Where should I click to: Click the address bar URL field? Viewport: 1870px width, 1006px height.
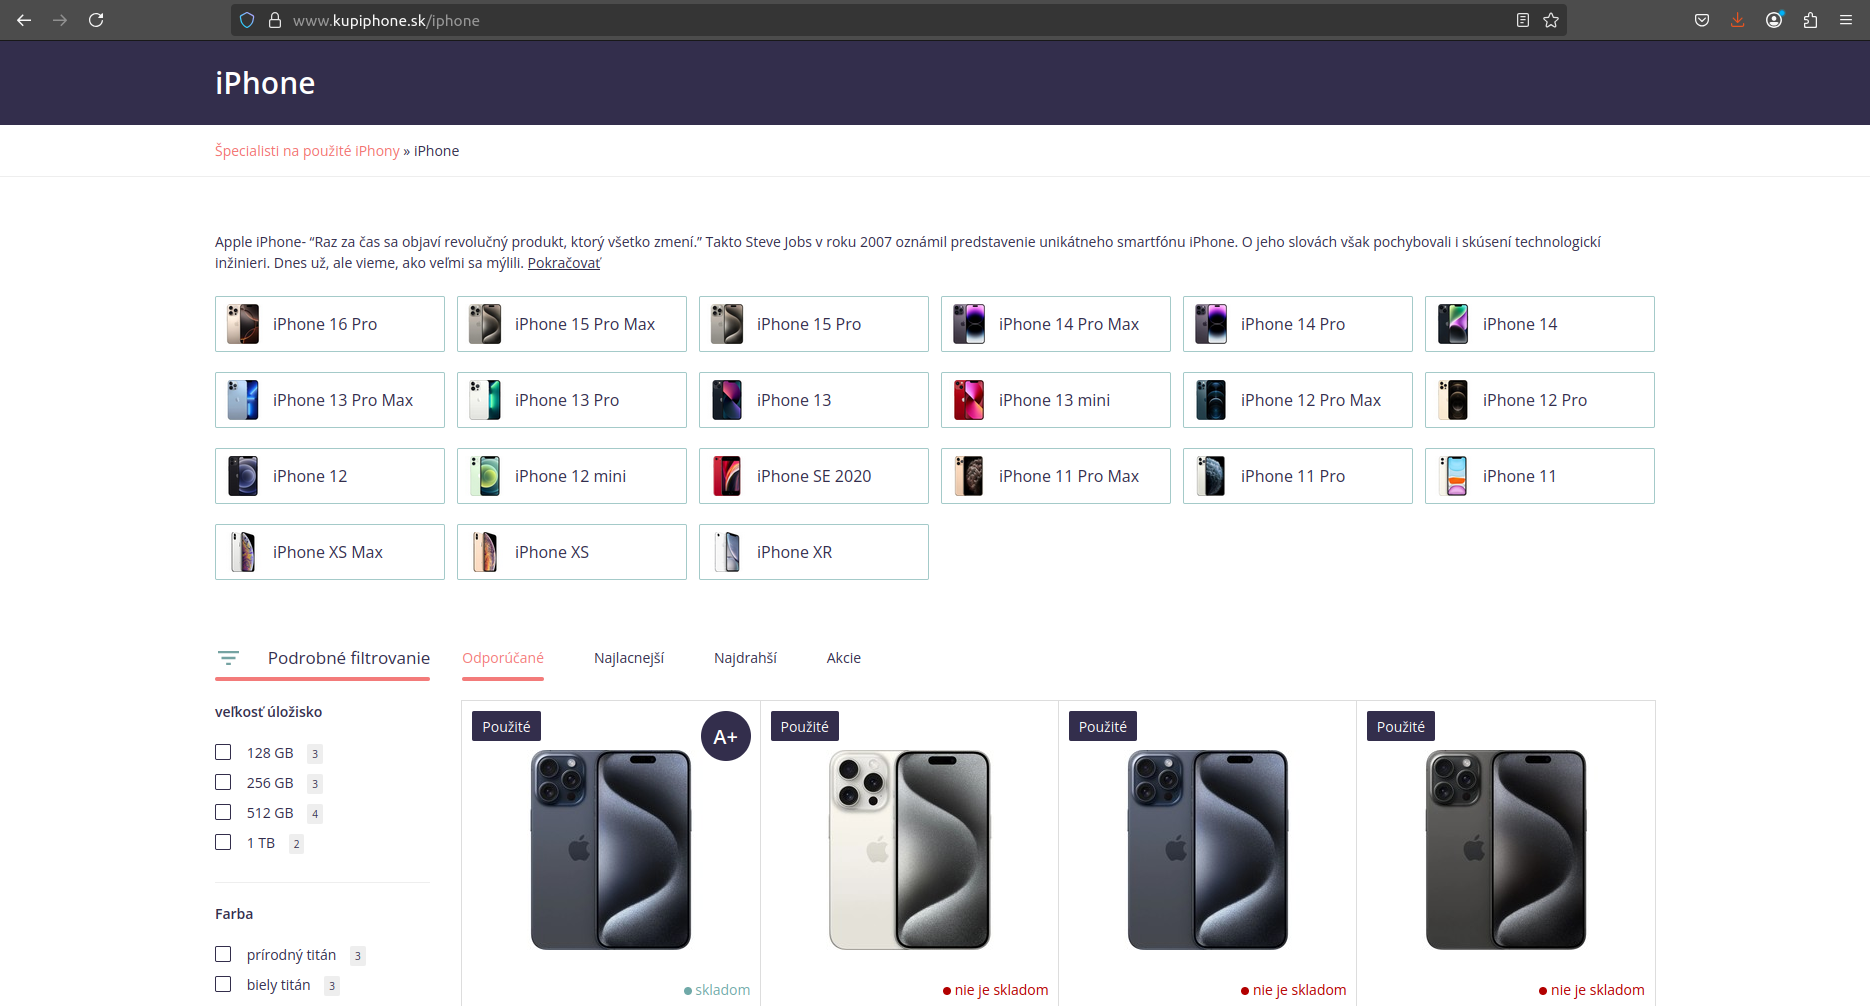point(900,20)
